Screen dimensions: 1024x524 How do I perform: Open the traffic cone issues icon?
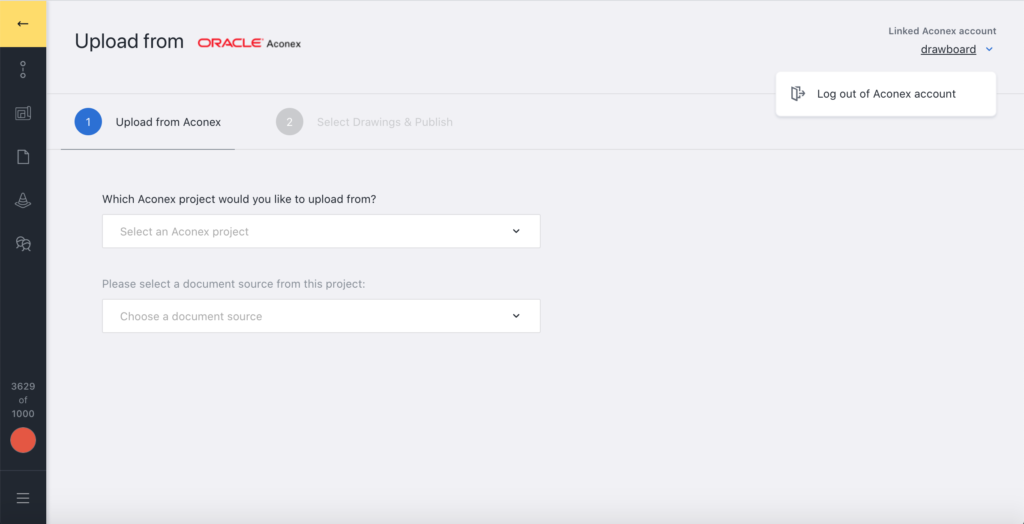point(23,201)
